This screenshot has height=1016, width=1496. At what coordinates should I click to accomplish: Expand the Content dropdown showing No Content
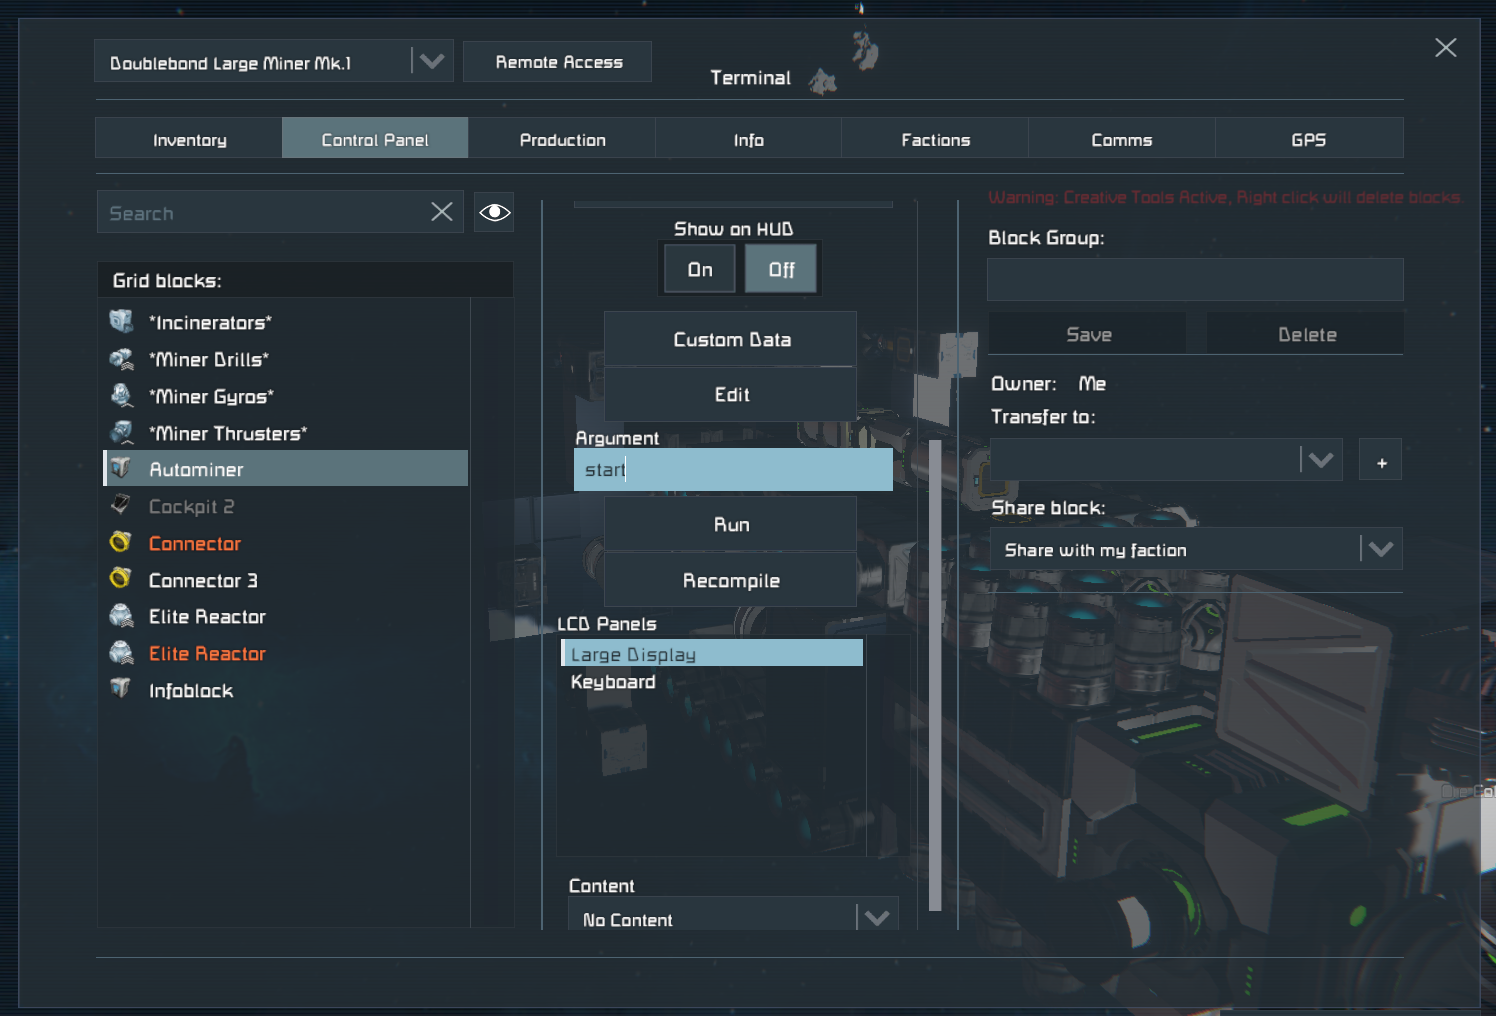(x=877, y=916)
